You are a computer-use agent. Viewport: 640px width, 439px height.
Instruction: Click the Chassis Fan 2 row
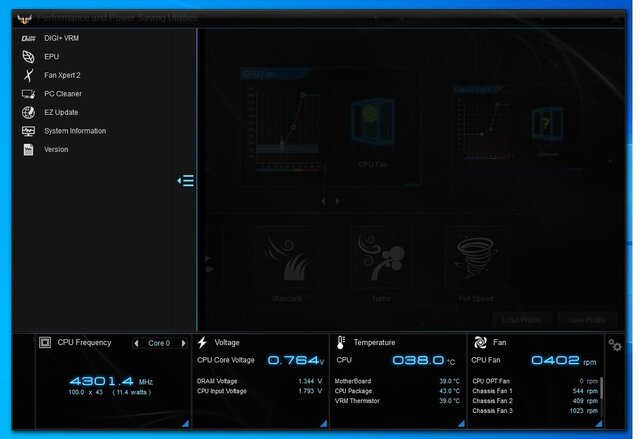click(535, 401)
